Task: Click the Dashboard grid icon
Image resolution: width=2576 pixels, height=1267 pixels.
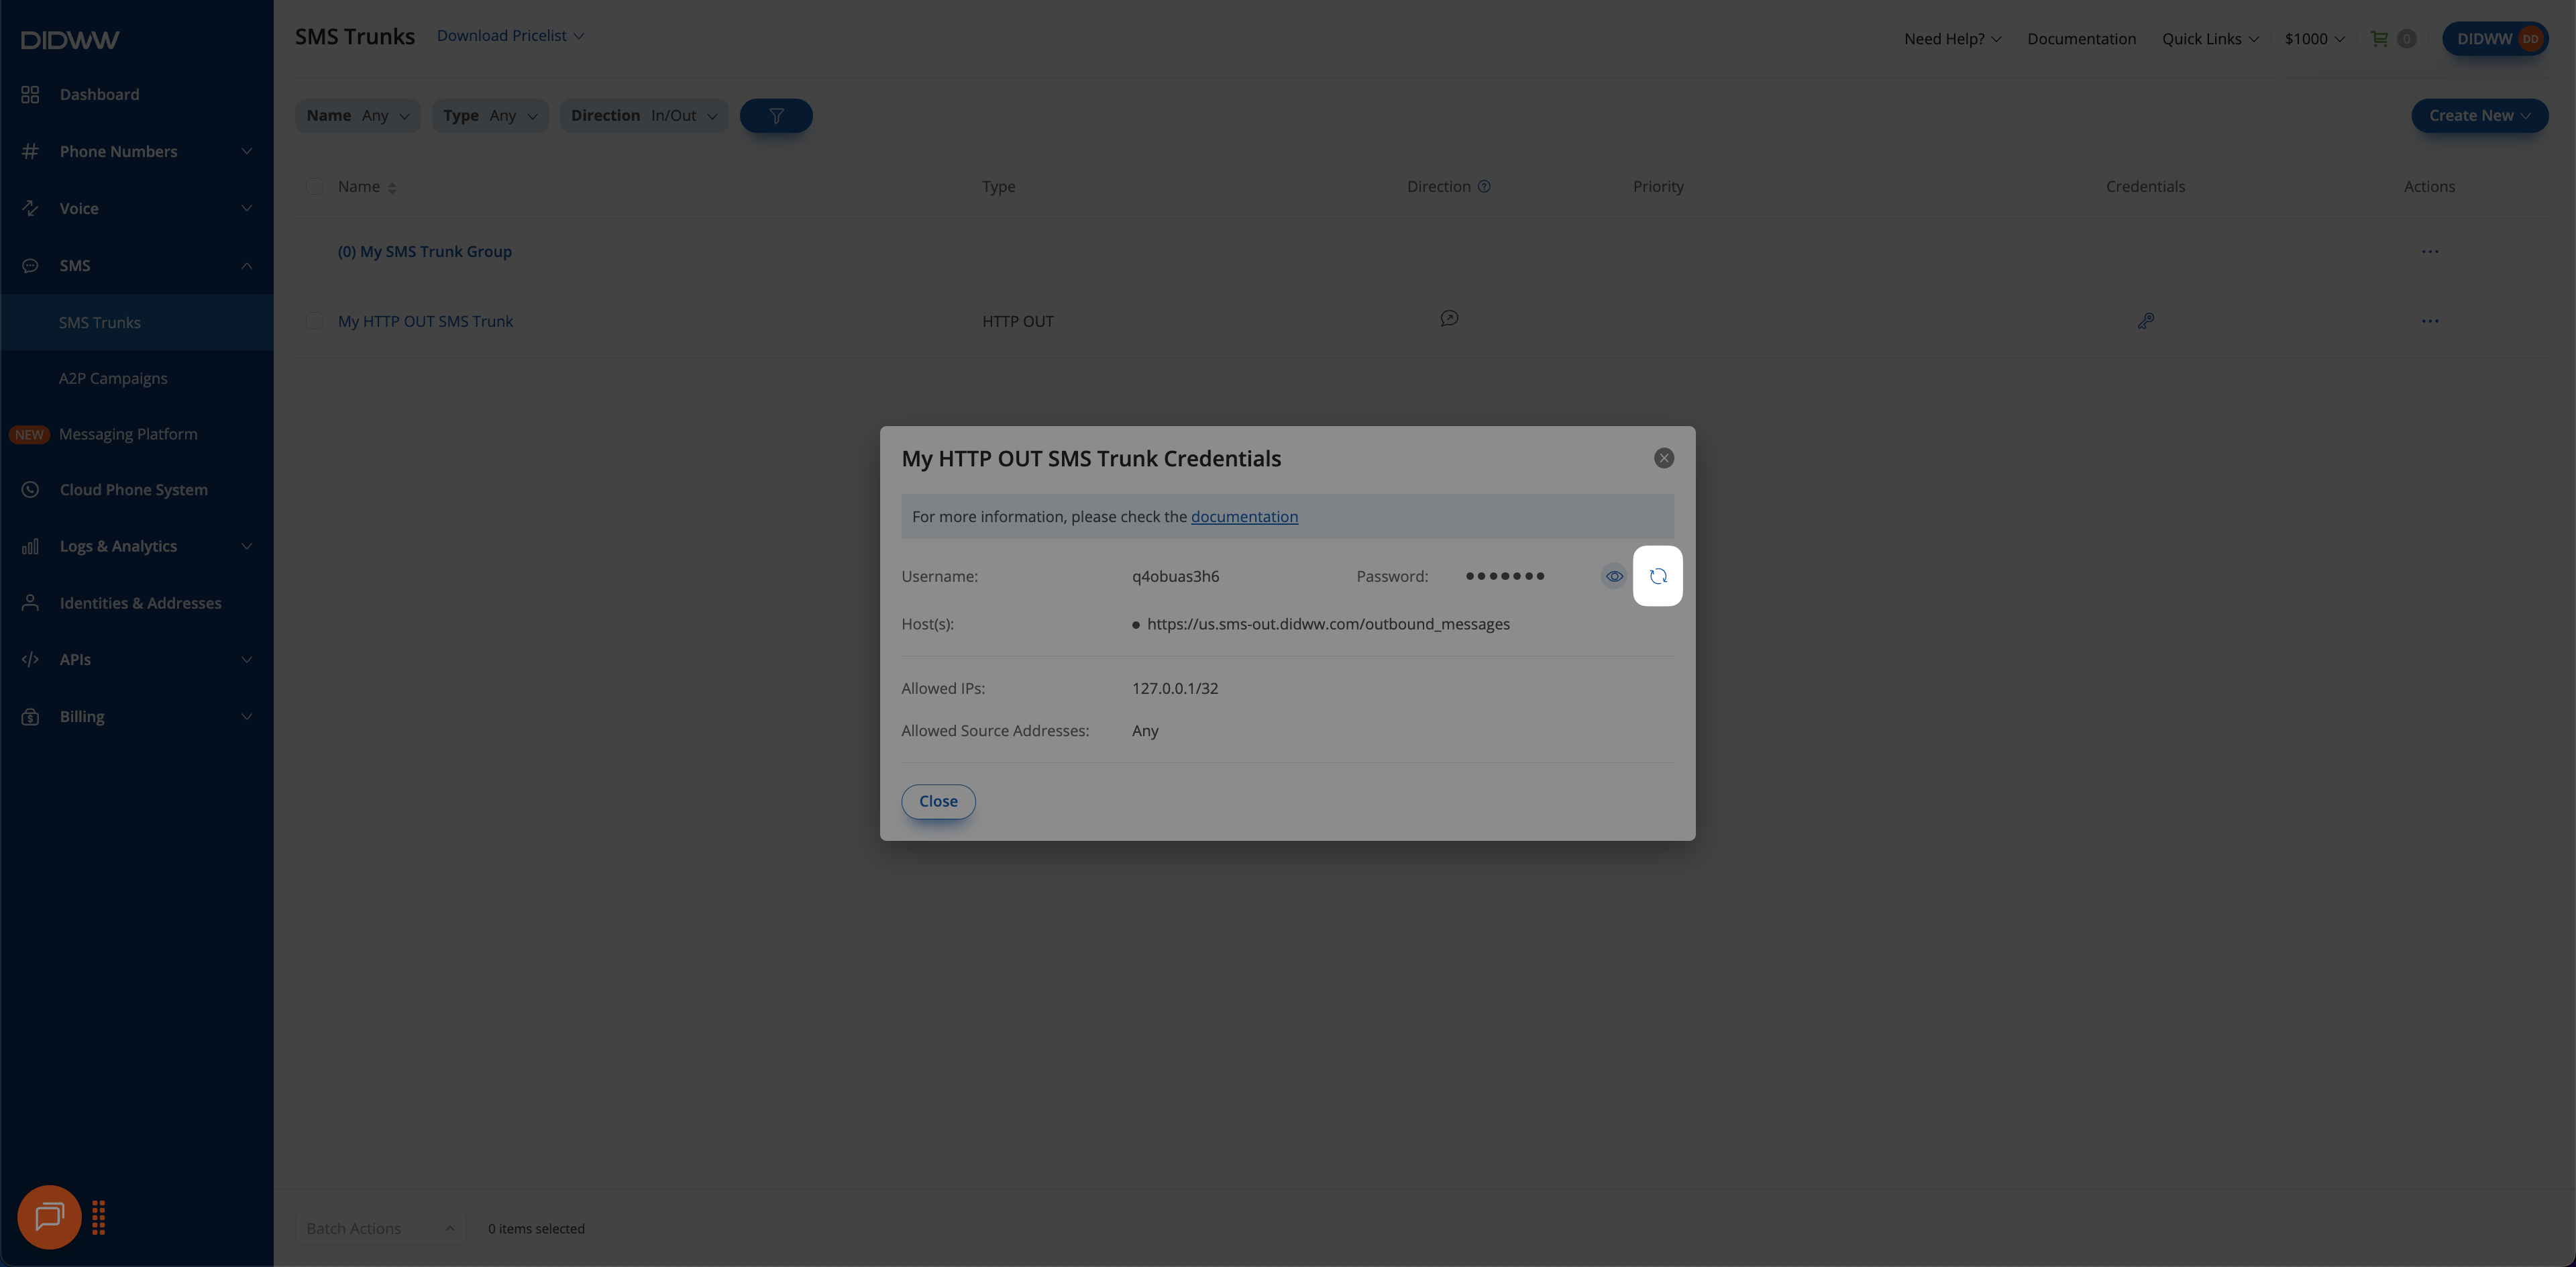Action: (30, 94)
